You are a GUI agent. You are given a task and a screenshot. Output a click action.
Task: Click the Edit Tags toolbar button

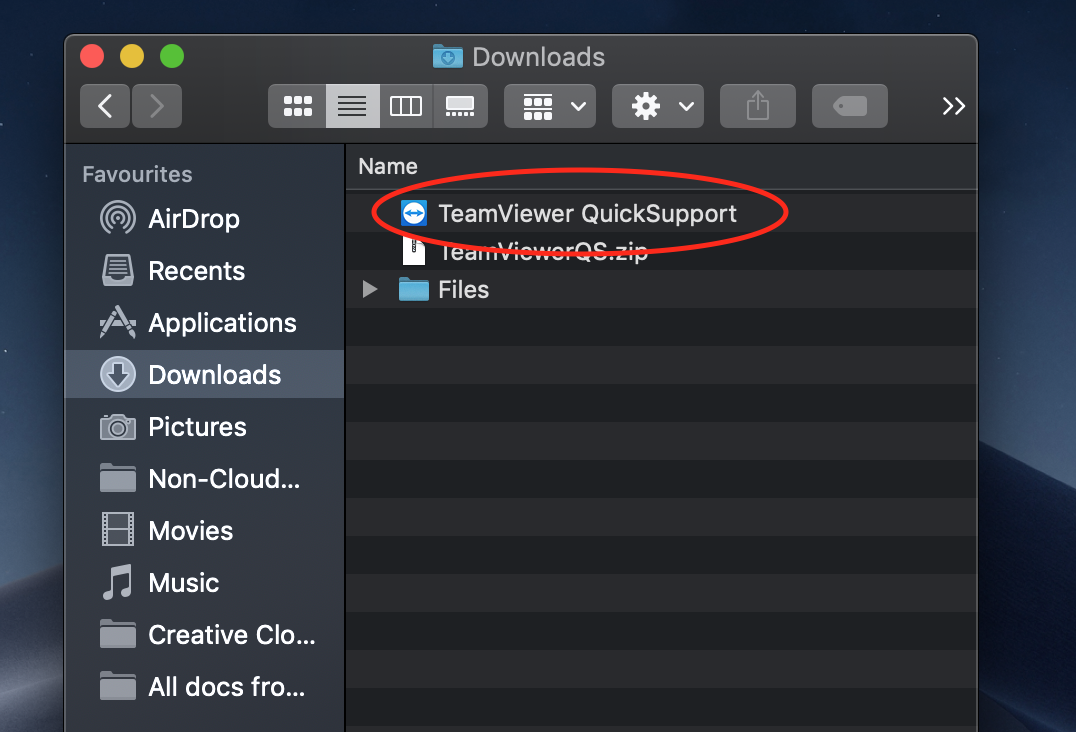(x=849, y=106)
